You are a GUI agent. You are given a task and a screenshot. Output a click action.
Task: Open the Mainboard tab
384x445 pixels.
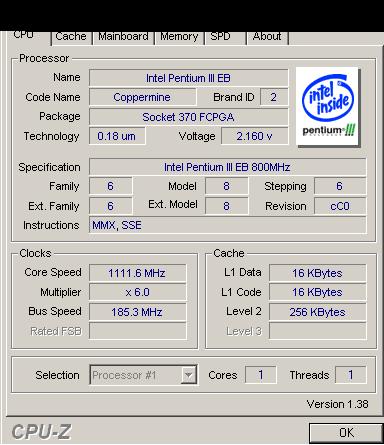click(123, 37)
